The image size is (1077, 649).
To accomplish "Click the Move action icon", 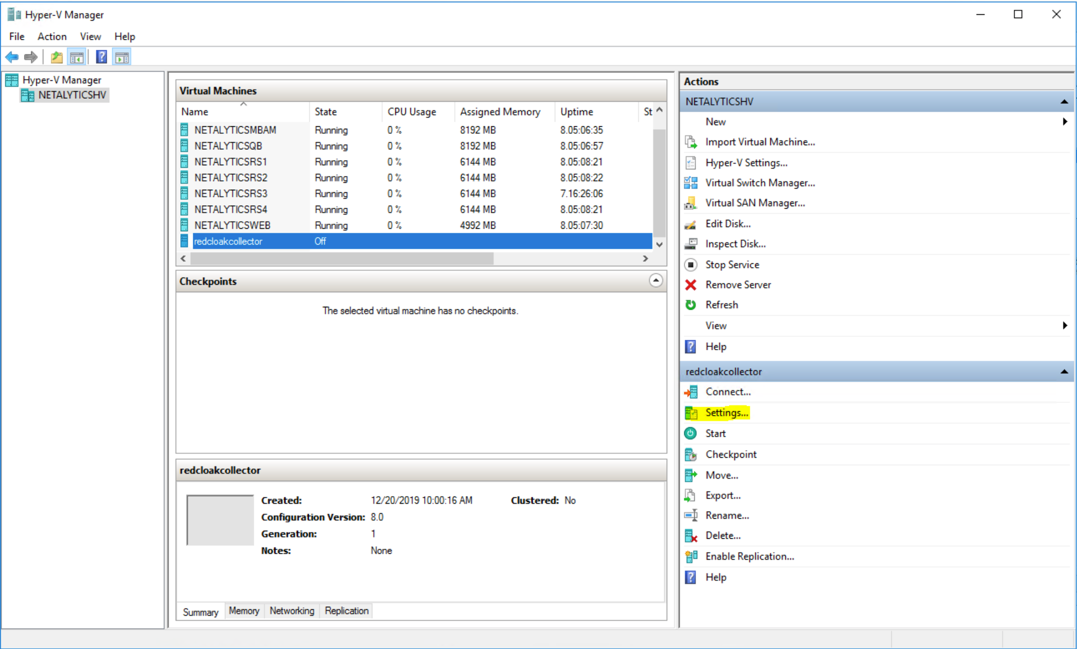I will click(691, 475).
